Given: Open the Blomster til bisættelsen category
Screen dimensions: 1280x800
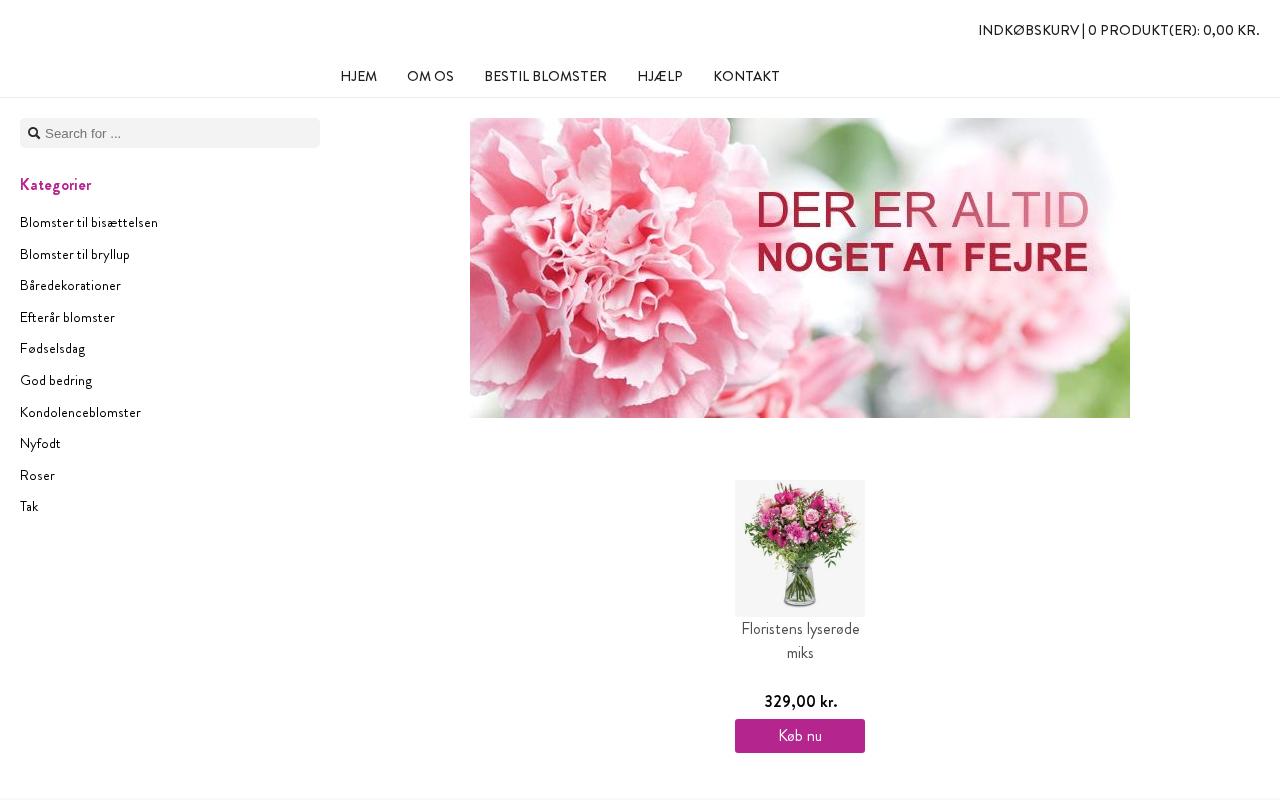Looking at the screenshot, I should pyautogui.click(x=89, y=222).
